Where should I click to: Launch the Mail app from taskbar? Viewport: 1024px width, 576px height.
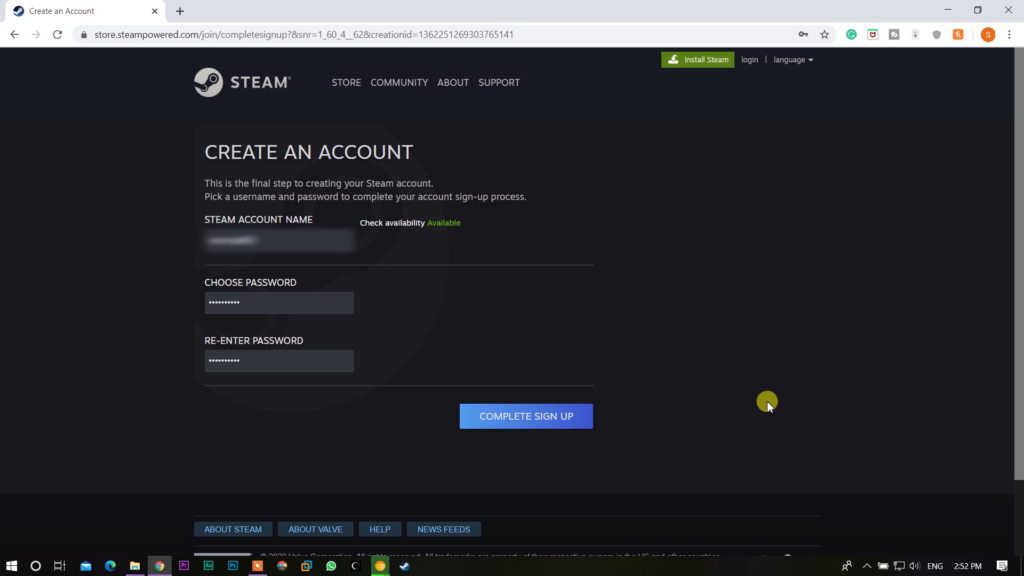tap(86, 566)
